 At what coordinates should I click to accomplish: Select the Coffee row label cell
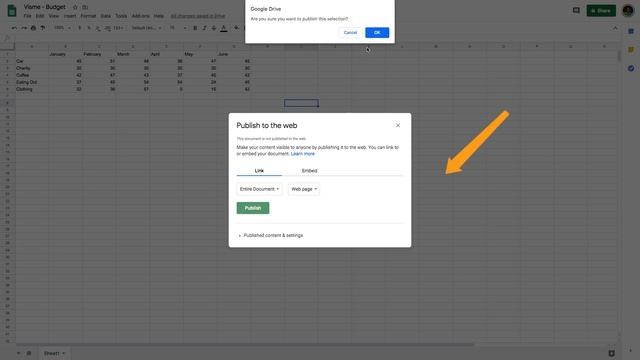(32, 75)
